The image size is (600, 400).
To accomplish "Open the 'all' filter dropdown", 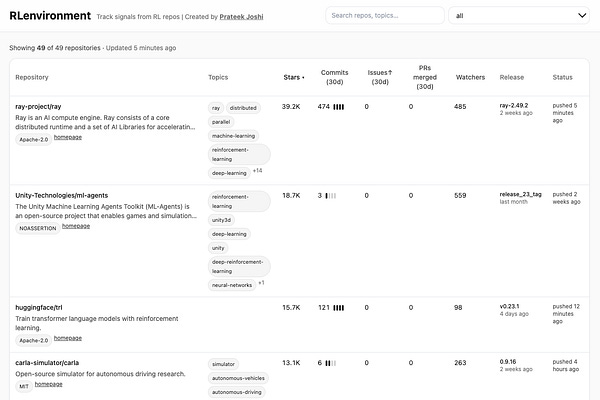I will pos(519,16).
